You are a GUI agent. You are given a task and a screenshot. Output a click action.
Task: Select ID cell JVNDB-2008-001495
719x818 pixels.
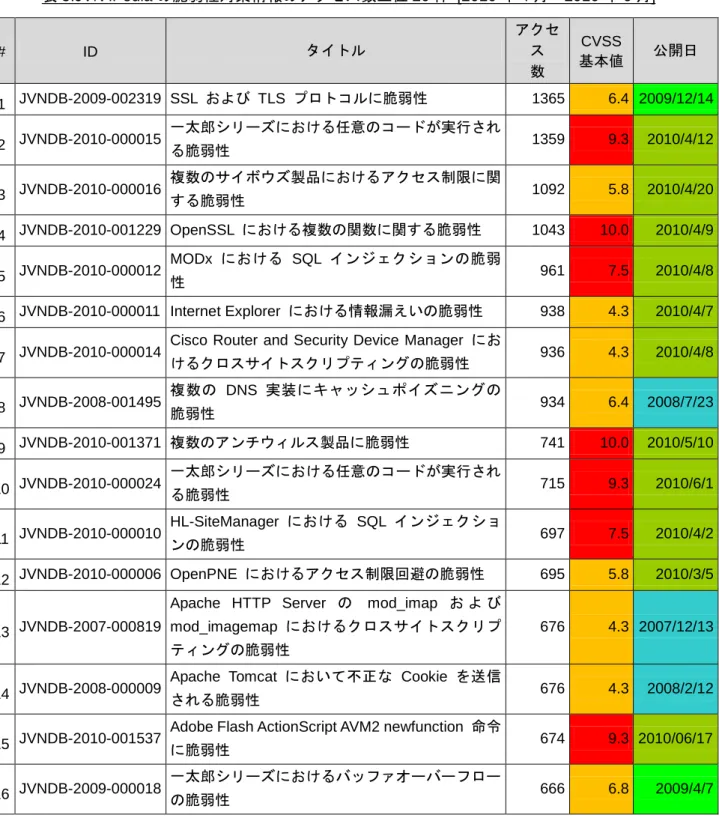90,402
